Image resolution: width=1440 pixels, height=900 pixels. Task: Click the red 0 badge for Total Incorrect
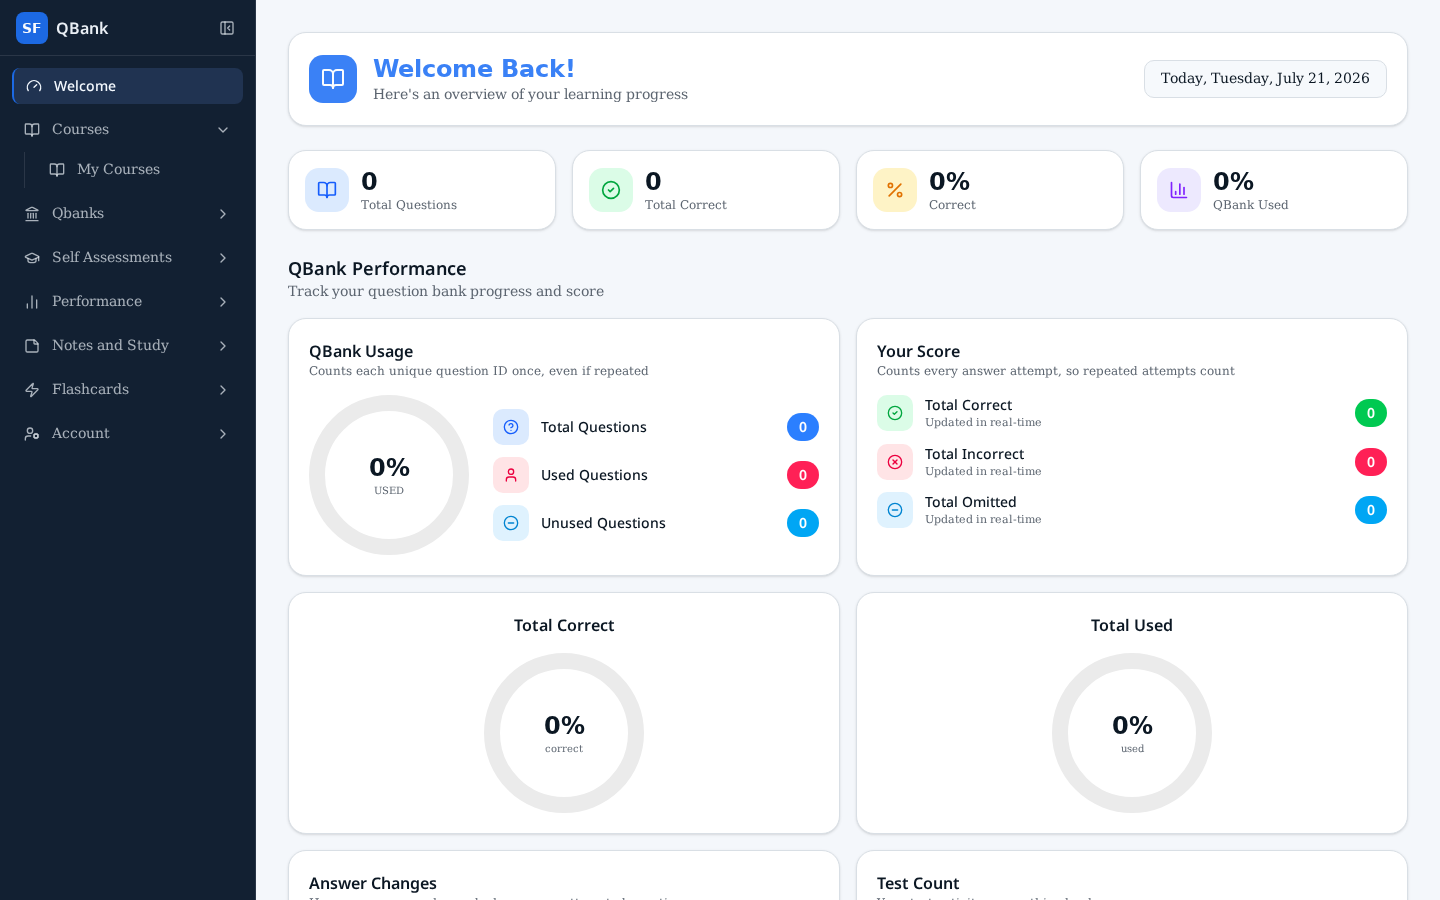coord(1371,462)
